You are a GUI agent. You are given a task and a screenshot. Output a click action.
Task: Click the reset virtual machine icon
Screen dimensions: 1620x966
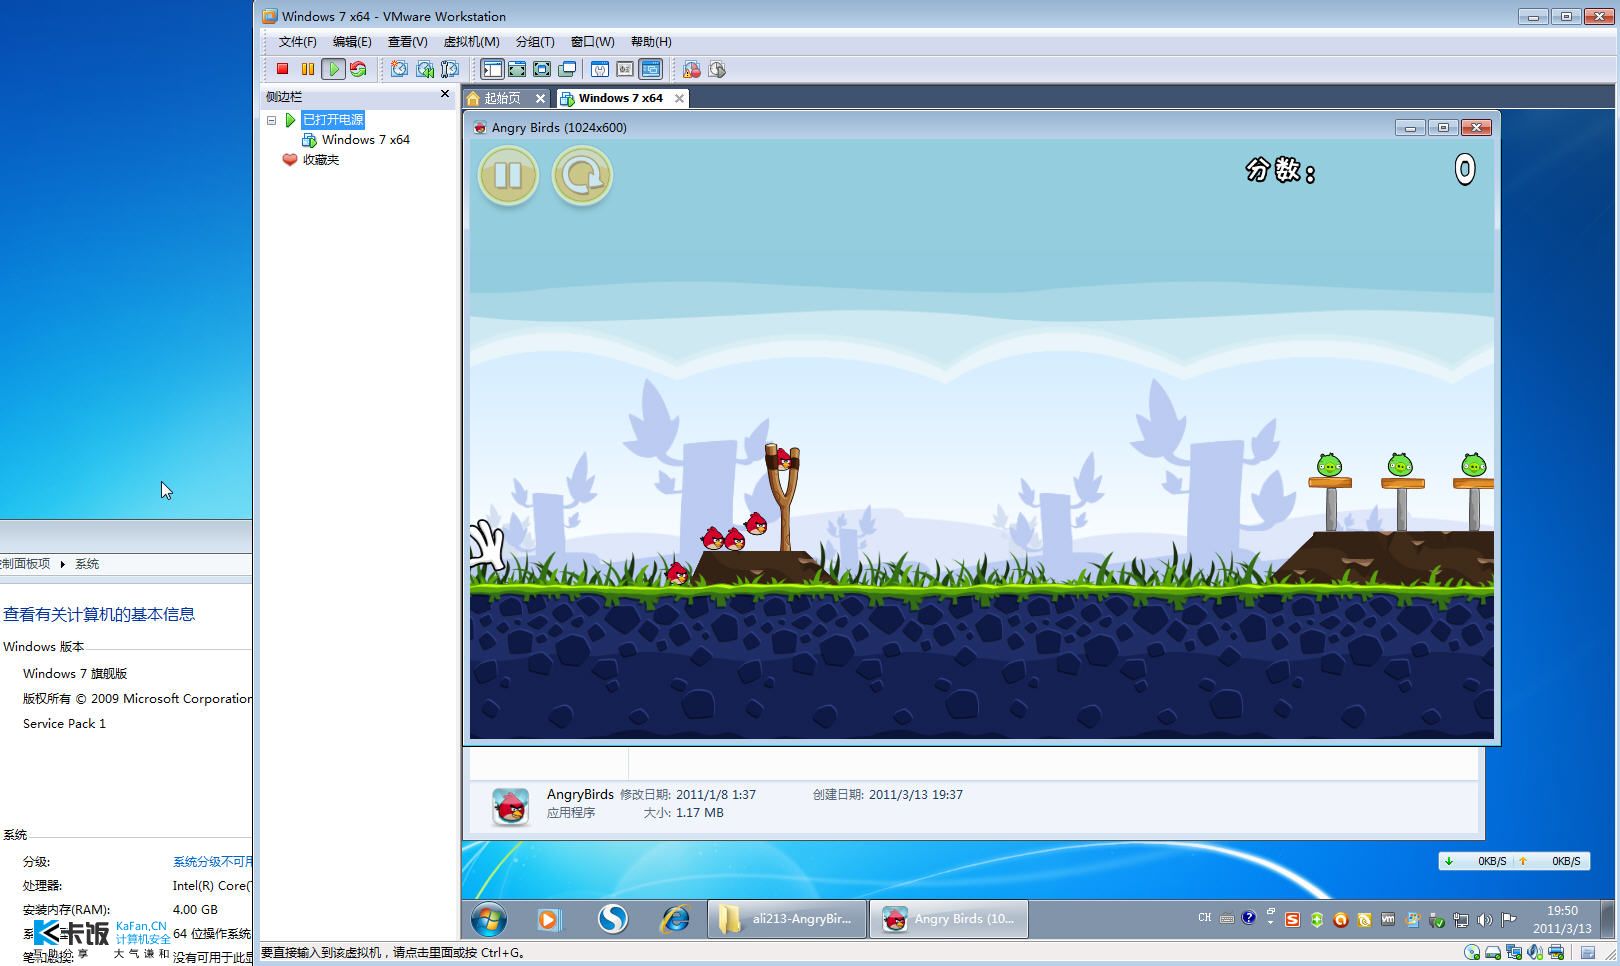[x=358, y=69]
